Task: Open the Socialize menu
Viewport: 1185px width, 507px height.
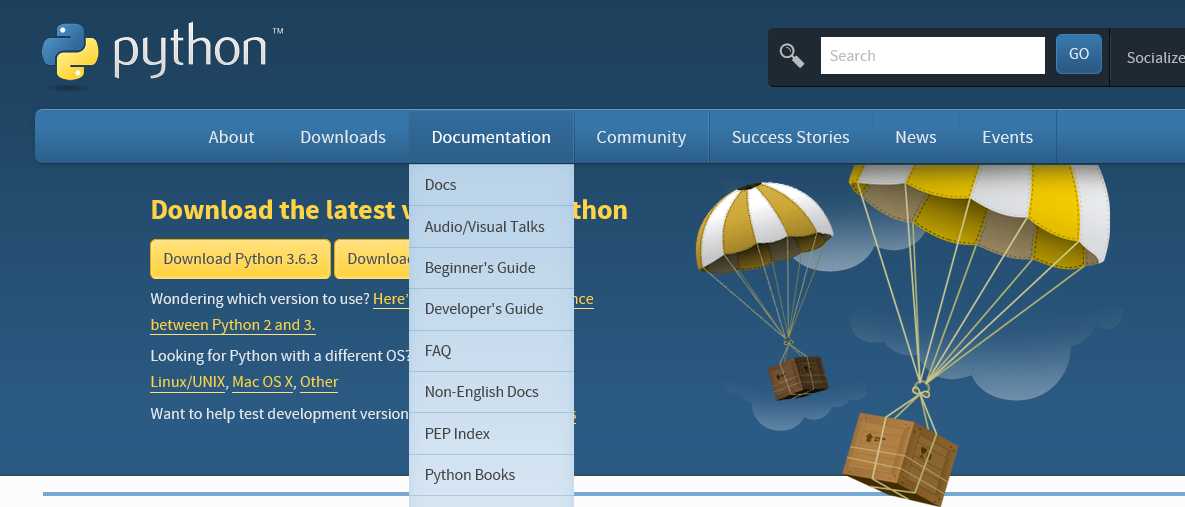Action: [1154, 57]
